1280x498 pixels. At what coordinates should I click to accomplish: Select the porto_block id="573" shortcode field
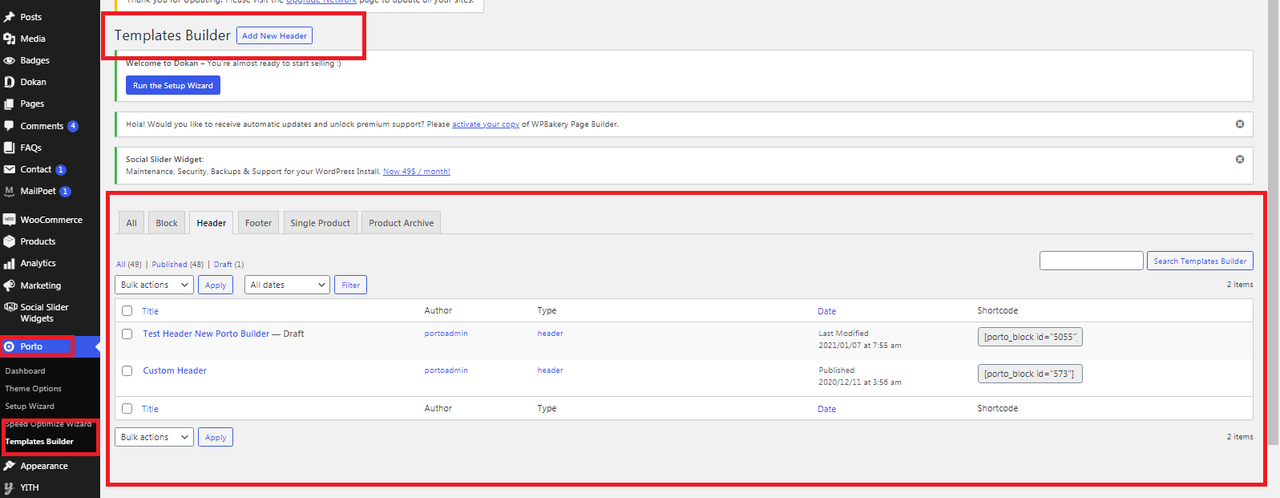pyautogui.click(x=1030, y=374)
